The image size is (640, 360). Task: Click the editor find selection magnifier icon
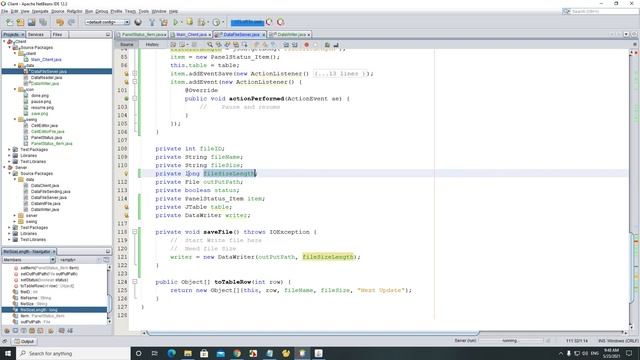pos(209,44)
